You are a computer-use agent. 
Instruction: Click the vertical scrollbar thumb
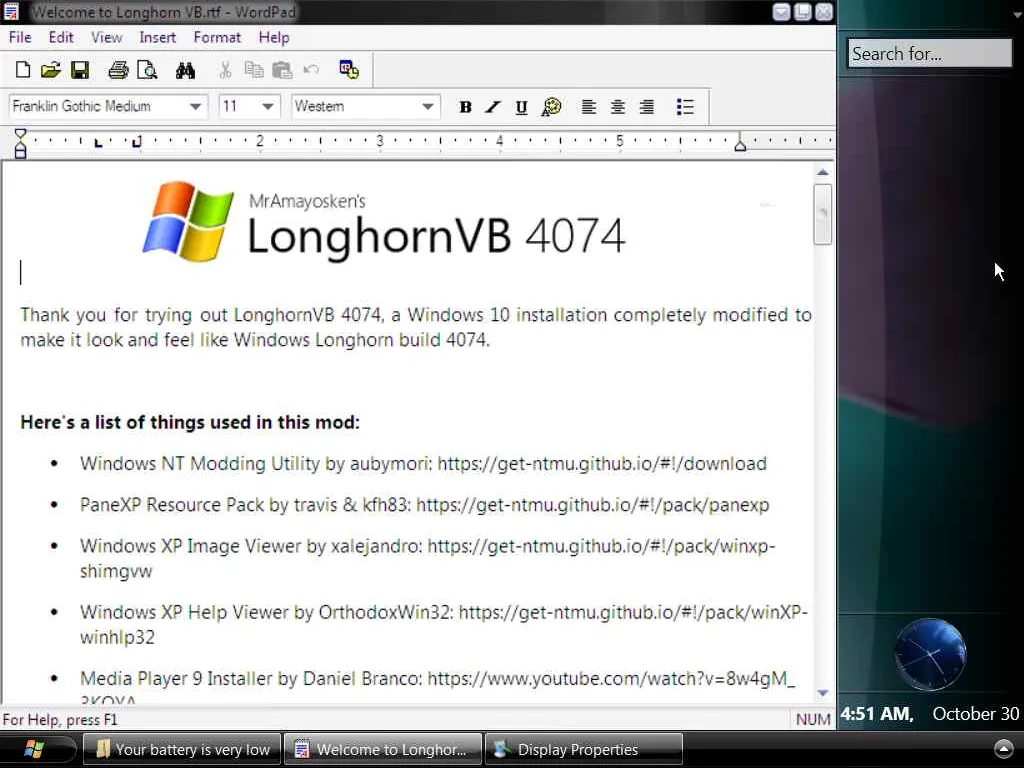pos(823,214)
